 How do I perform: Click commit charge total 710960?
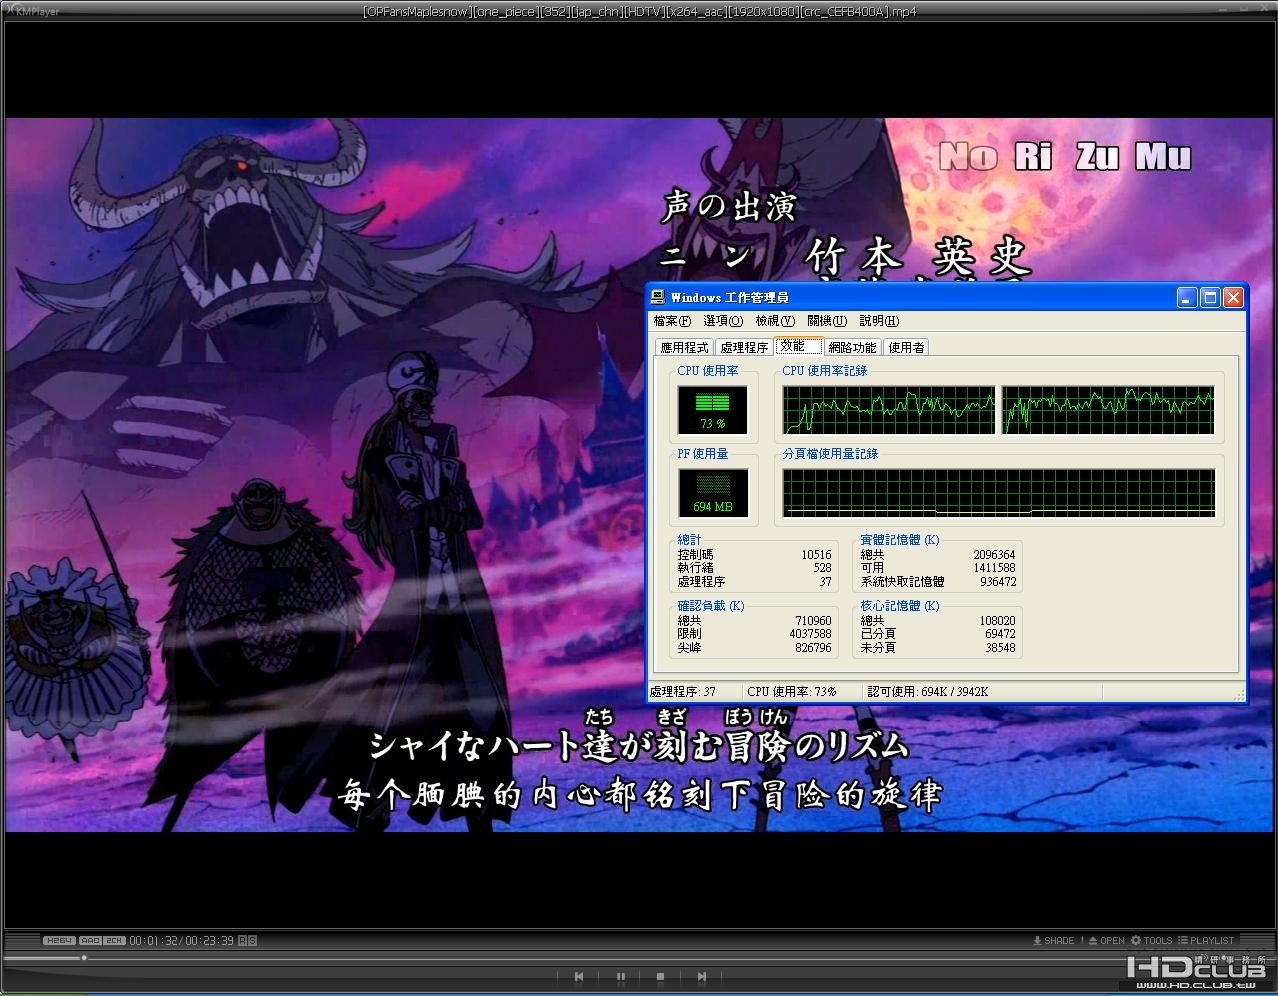click(x=813, y=621)
